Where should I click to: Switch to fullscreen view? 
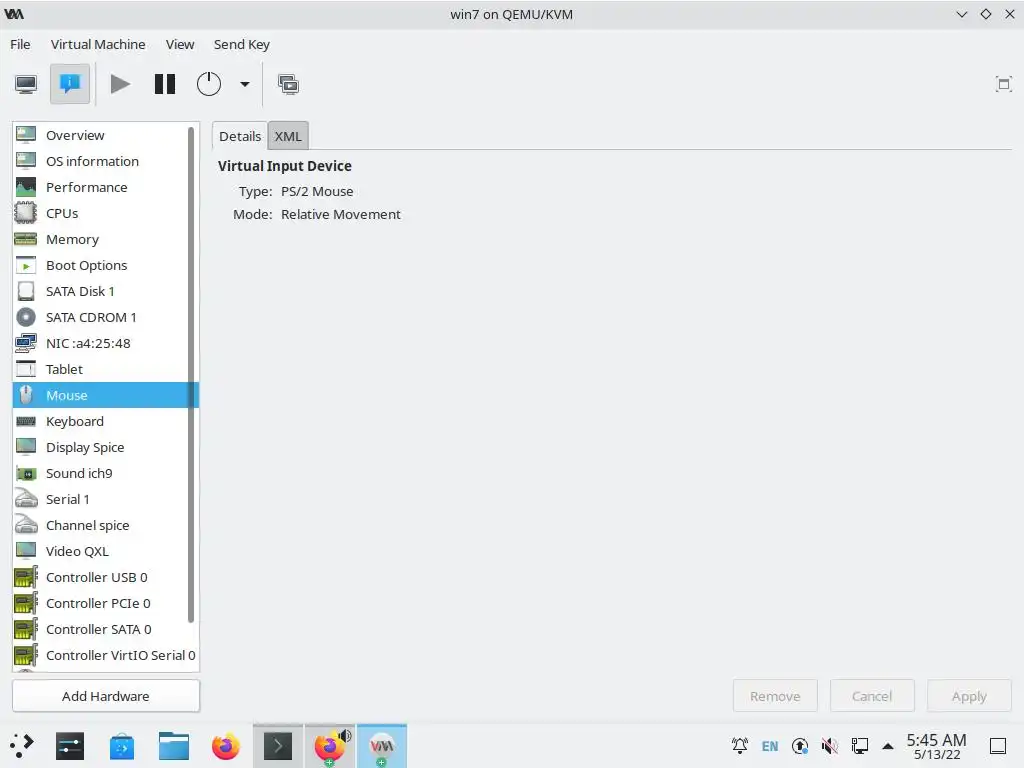click(1003, 84)
